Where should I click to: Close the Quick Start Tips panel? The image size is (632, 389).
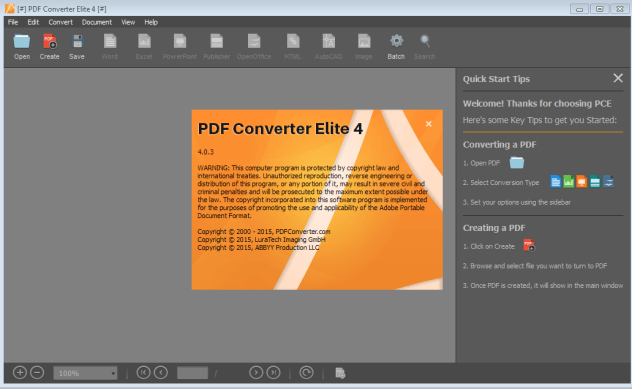618,78
